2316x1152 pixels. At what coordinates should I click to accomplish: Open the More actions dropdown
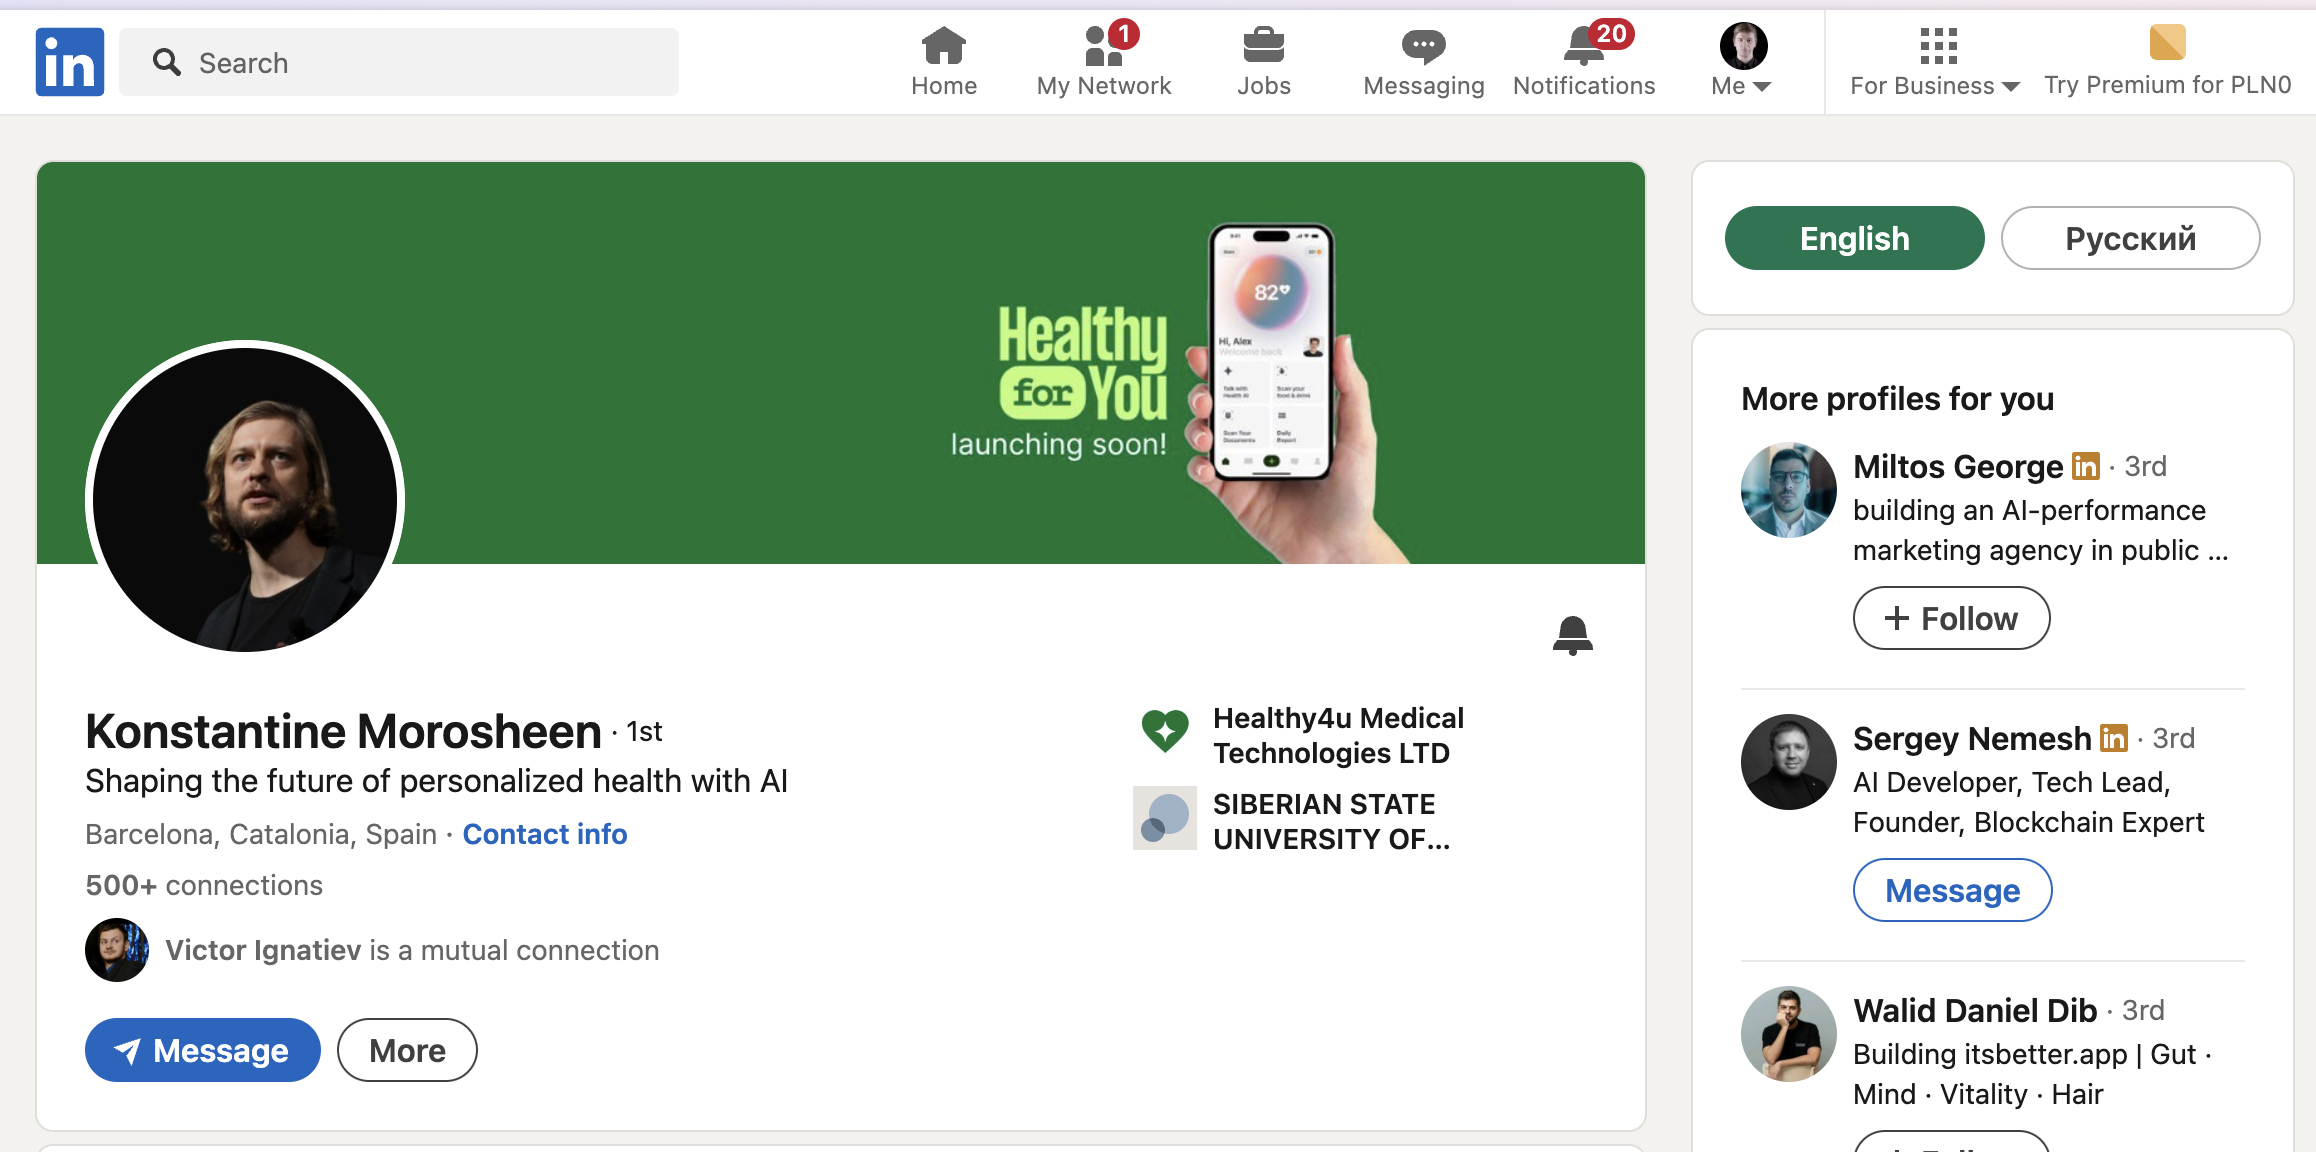[x=407, y=1050]
